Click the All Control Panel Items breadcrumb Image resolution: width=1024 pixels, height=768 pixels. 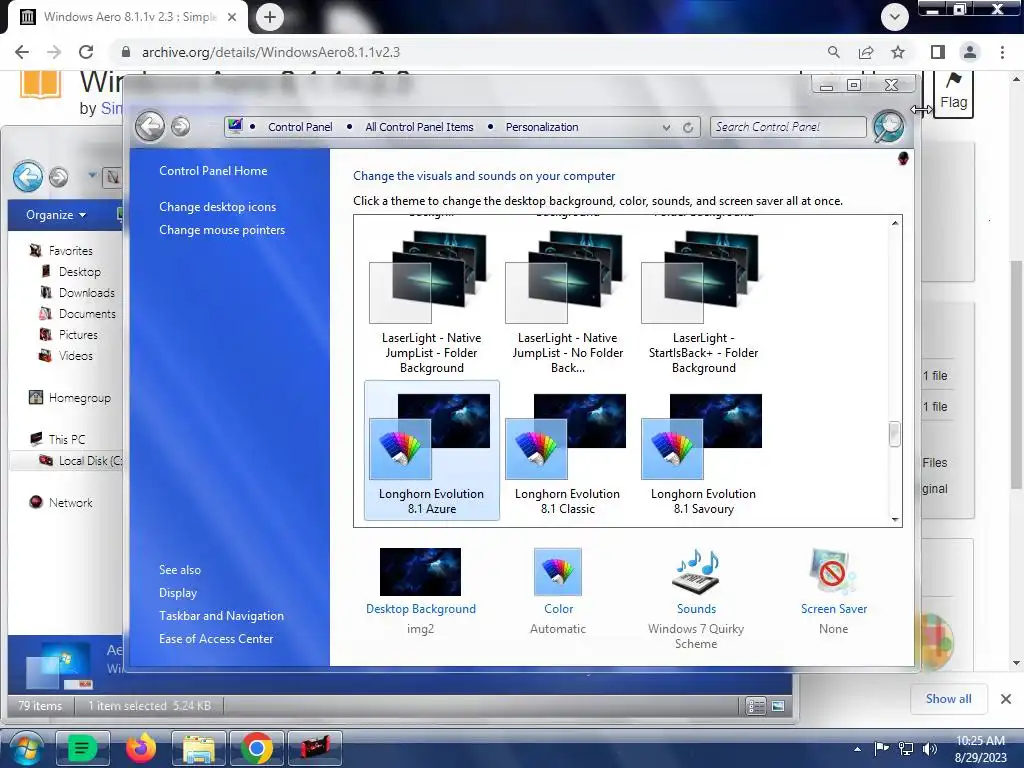tap(419, 127)
